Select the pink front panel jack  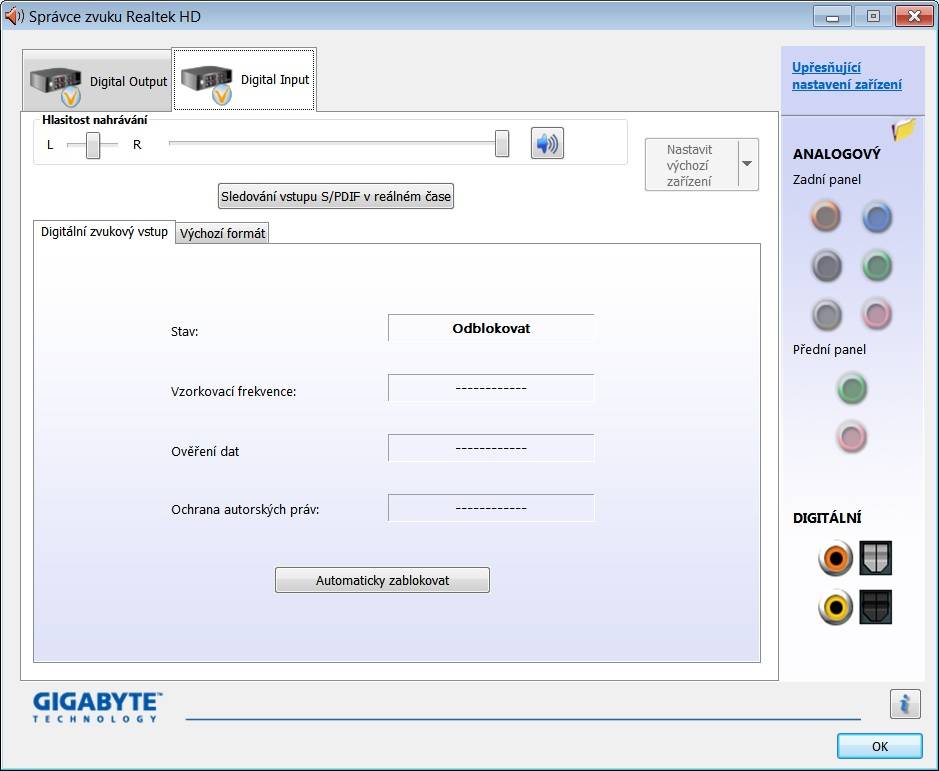852,437
